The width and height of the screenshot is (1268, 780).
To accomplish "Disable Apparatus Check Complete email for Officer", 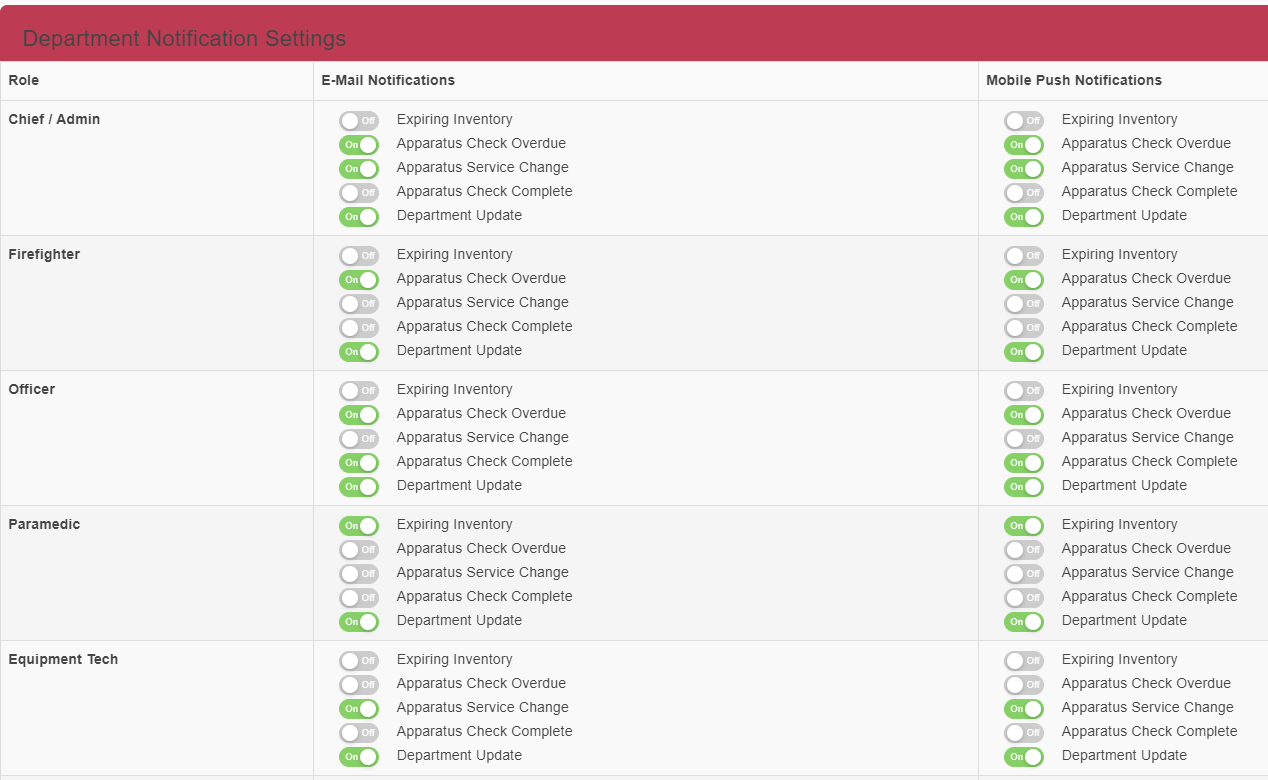I will (x=358, y=462).
